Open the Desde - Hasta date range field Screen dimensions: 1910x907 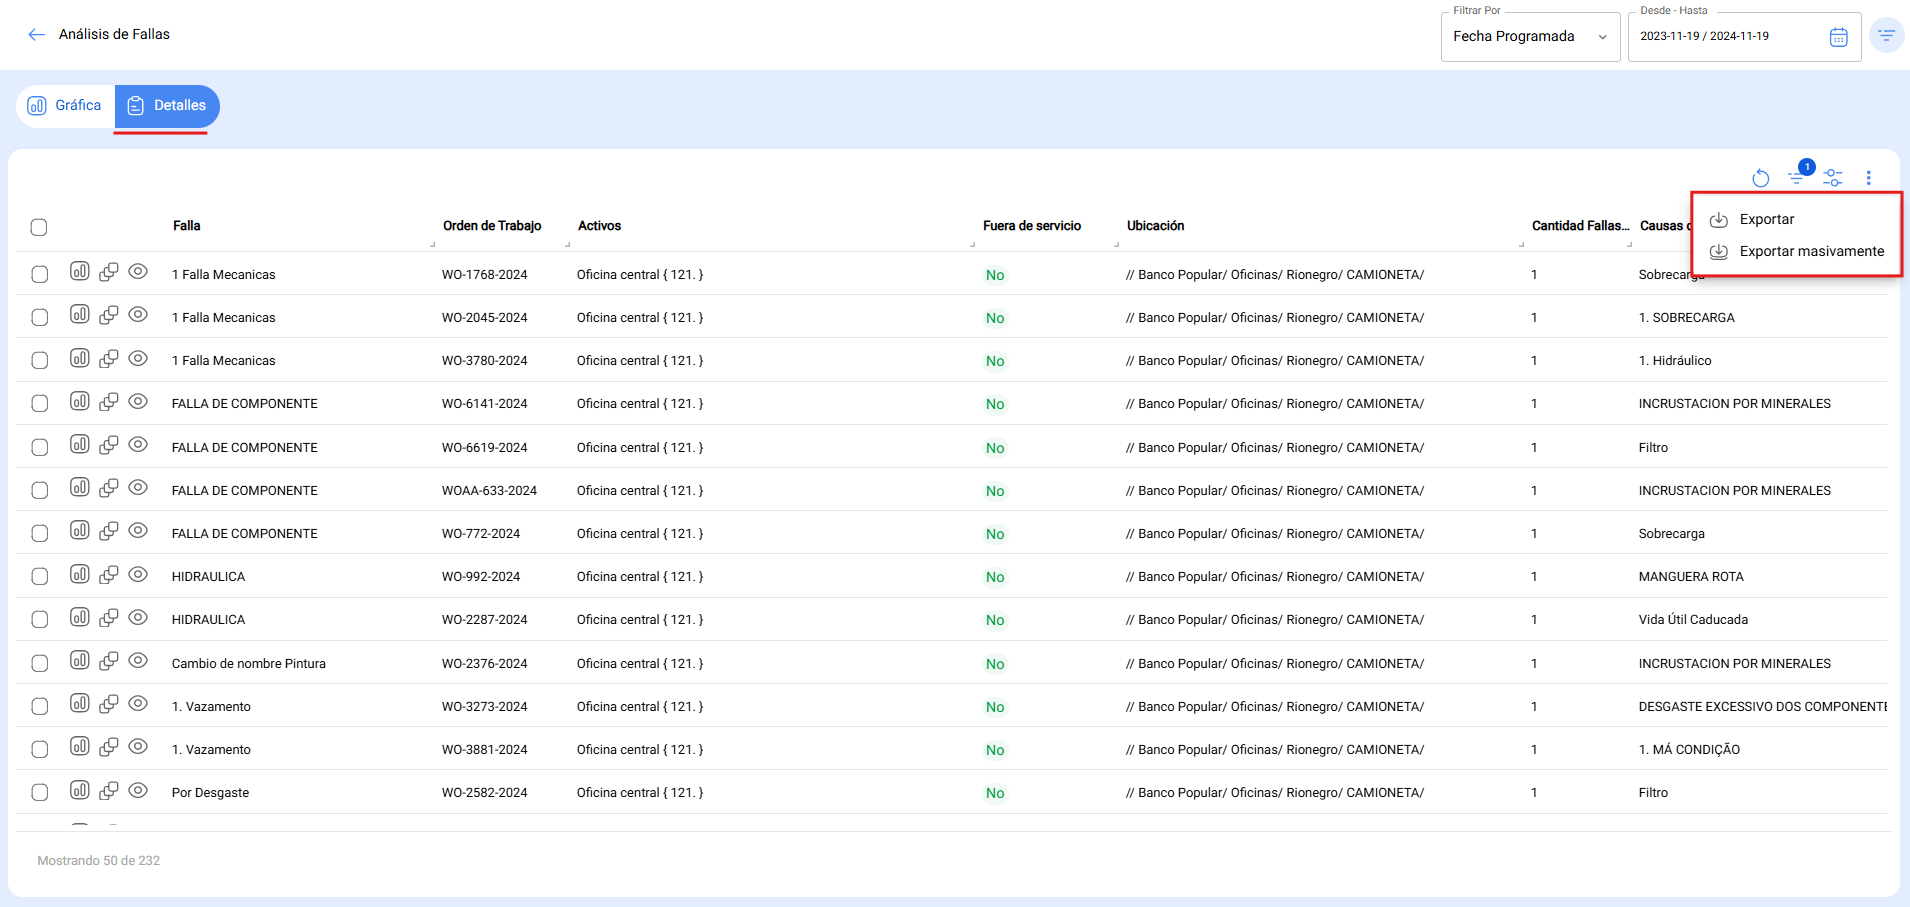[1730, 37]
